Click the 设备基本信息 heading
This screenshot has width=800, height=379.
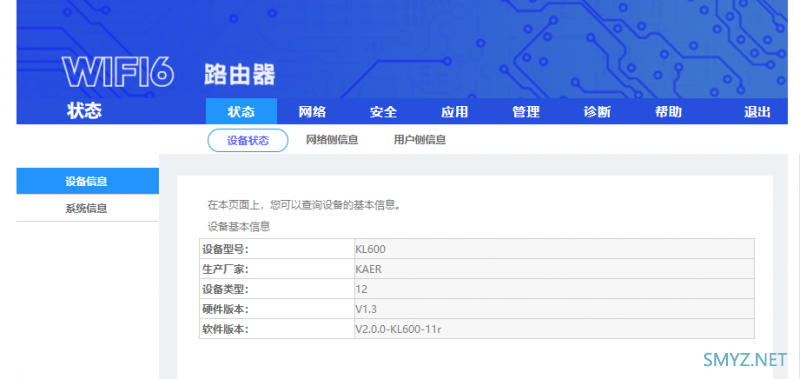coord(239,226)
